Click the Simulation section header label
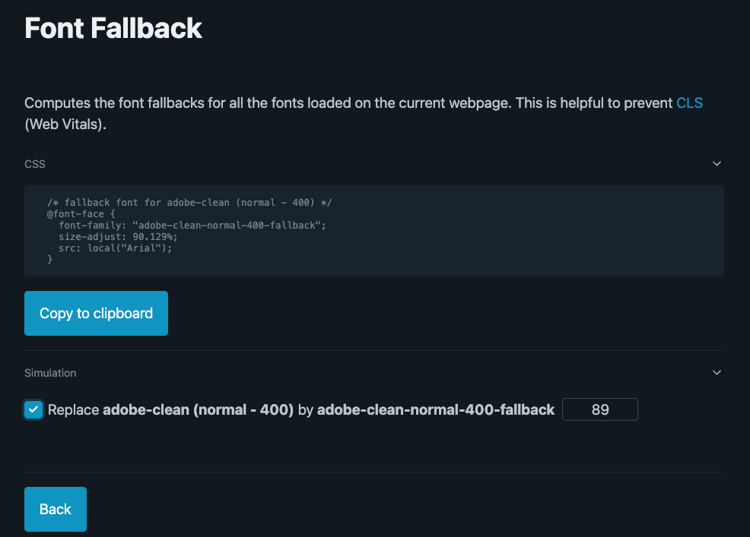Viewport: 750px width, 537px height. 50,373
